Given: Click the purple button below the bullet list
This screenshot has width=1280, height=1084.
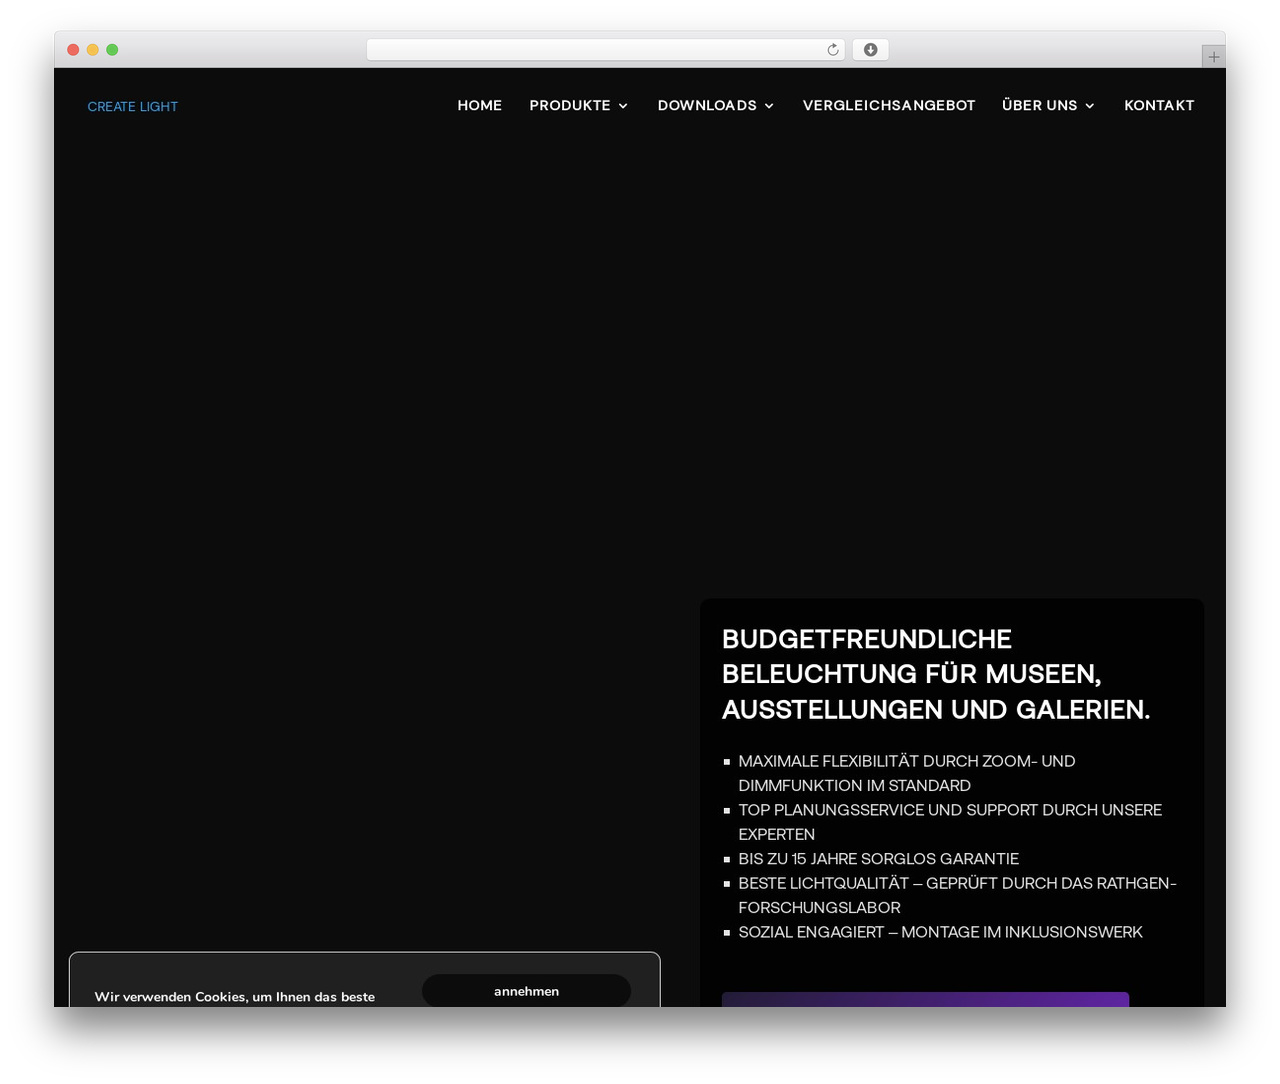Looking at the screenshot, I should click(925, 999).
